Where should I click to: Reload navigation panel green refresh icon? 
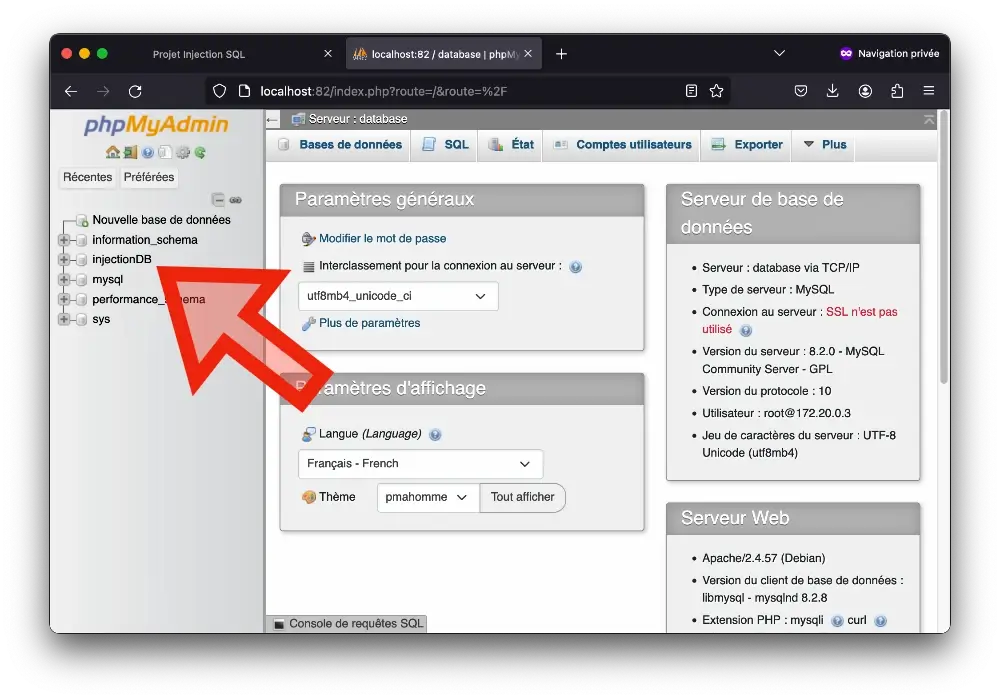200,152
